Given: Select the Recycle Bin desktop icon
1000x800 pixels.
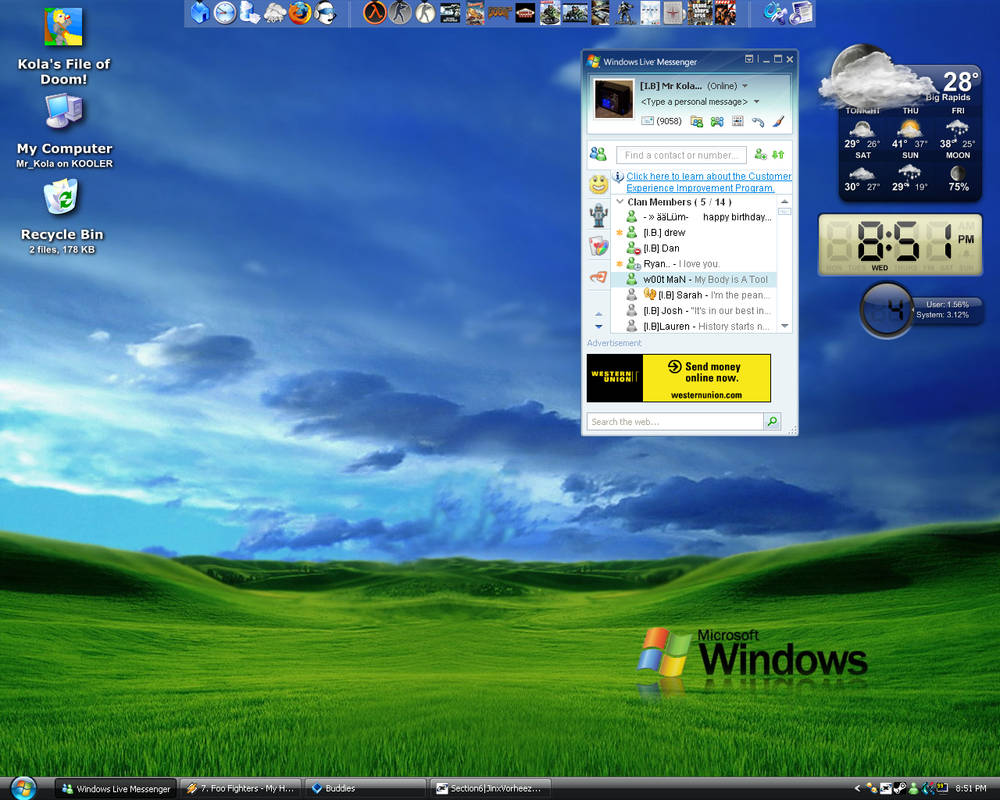Looking at the screenshot, I should pos(62,217).
